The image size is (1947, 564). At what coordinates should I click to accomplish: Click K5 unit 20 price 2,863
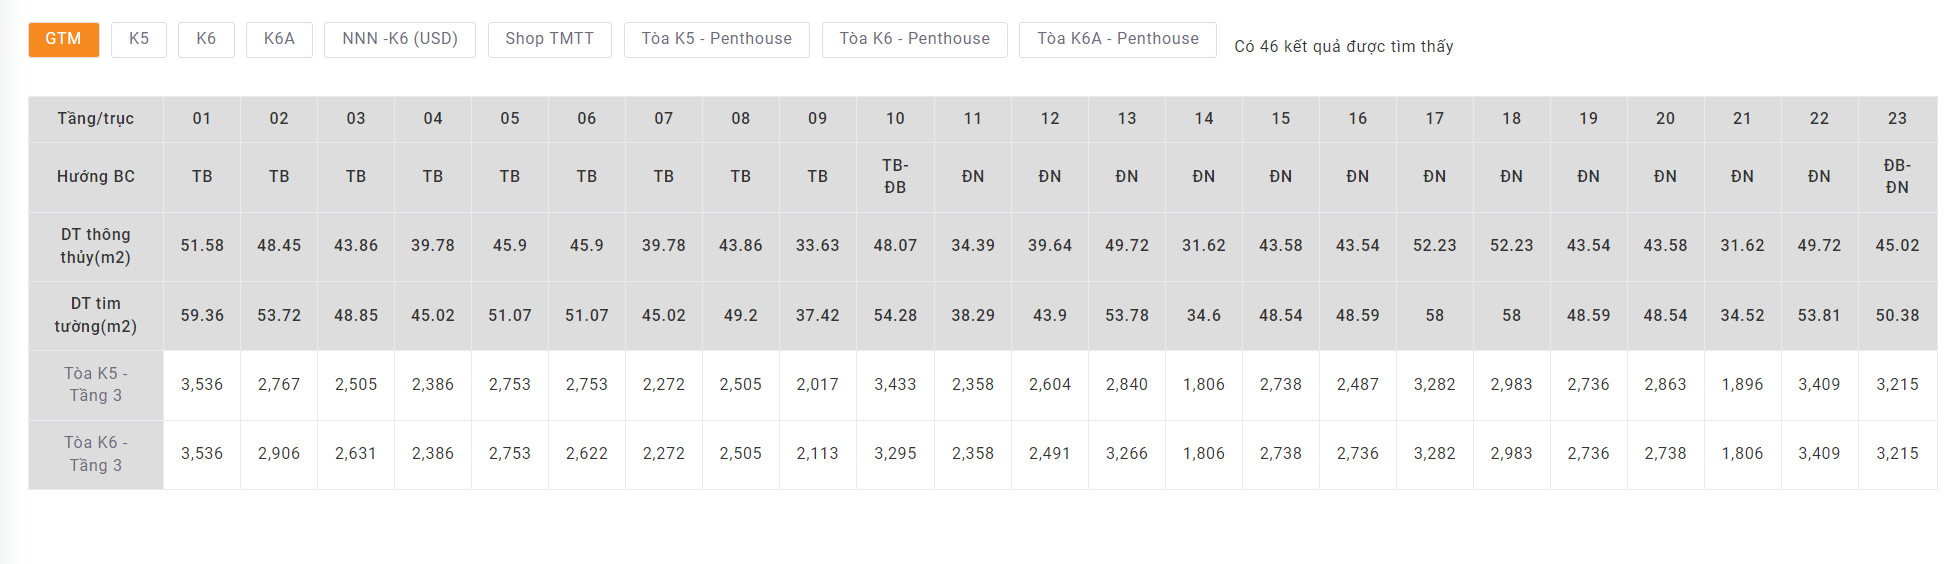point(1665,384)
